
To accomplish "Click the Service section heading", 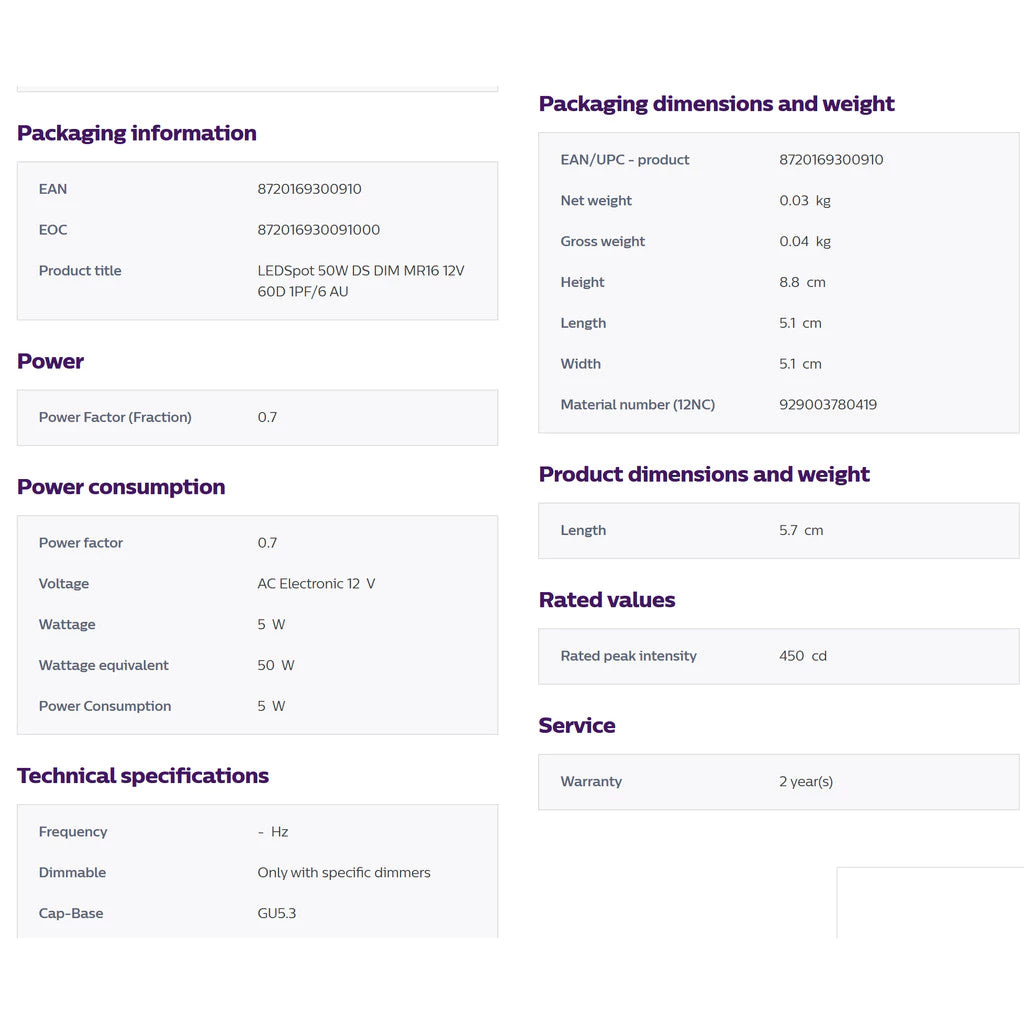I will pyautogui.click(x=577, y=726).
